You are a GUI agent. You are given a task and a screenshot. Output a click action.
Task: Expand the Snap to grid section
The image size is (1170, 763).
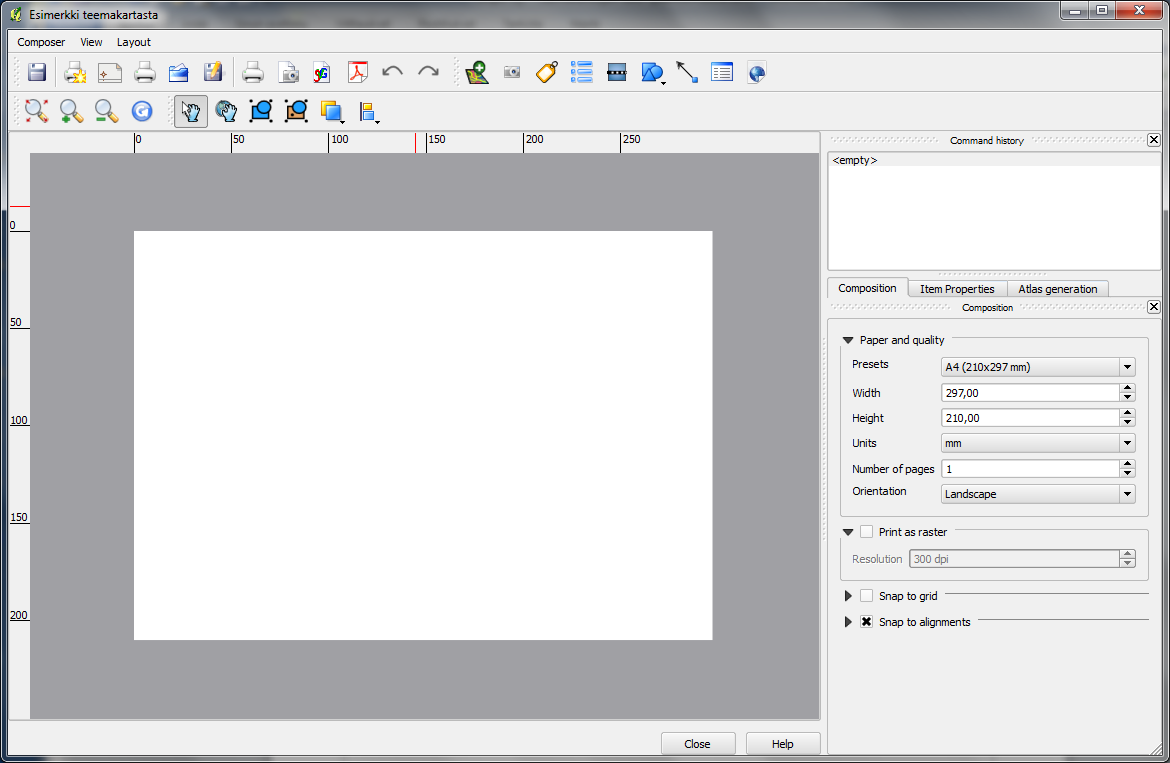[848, 596]
